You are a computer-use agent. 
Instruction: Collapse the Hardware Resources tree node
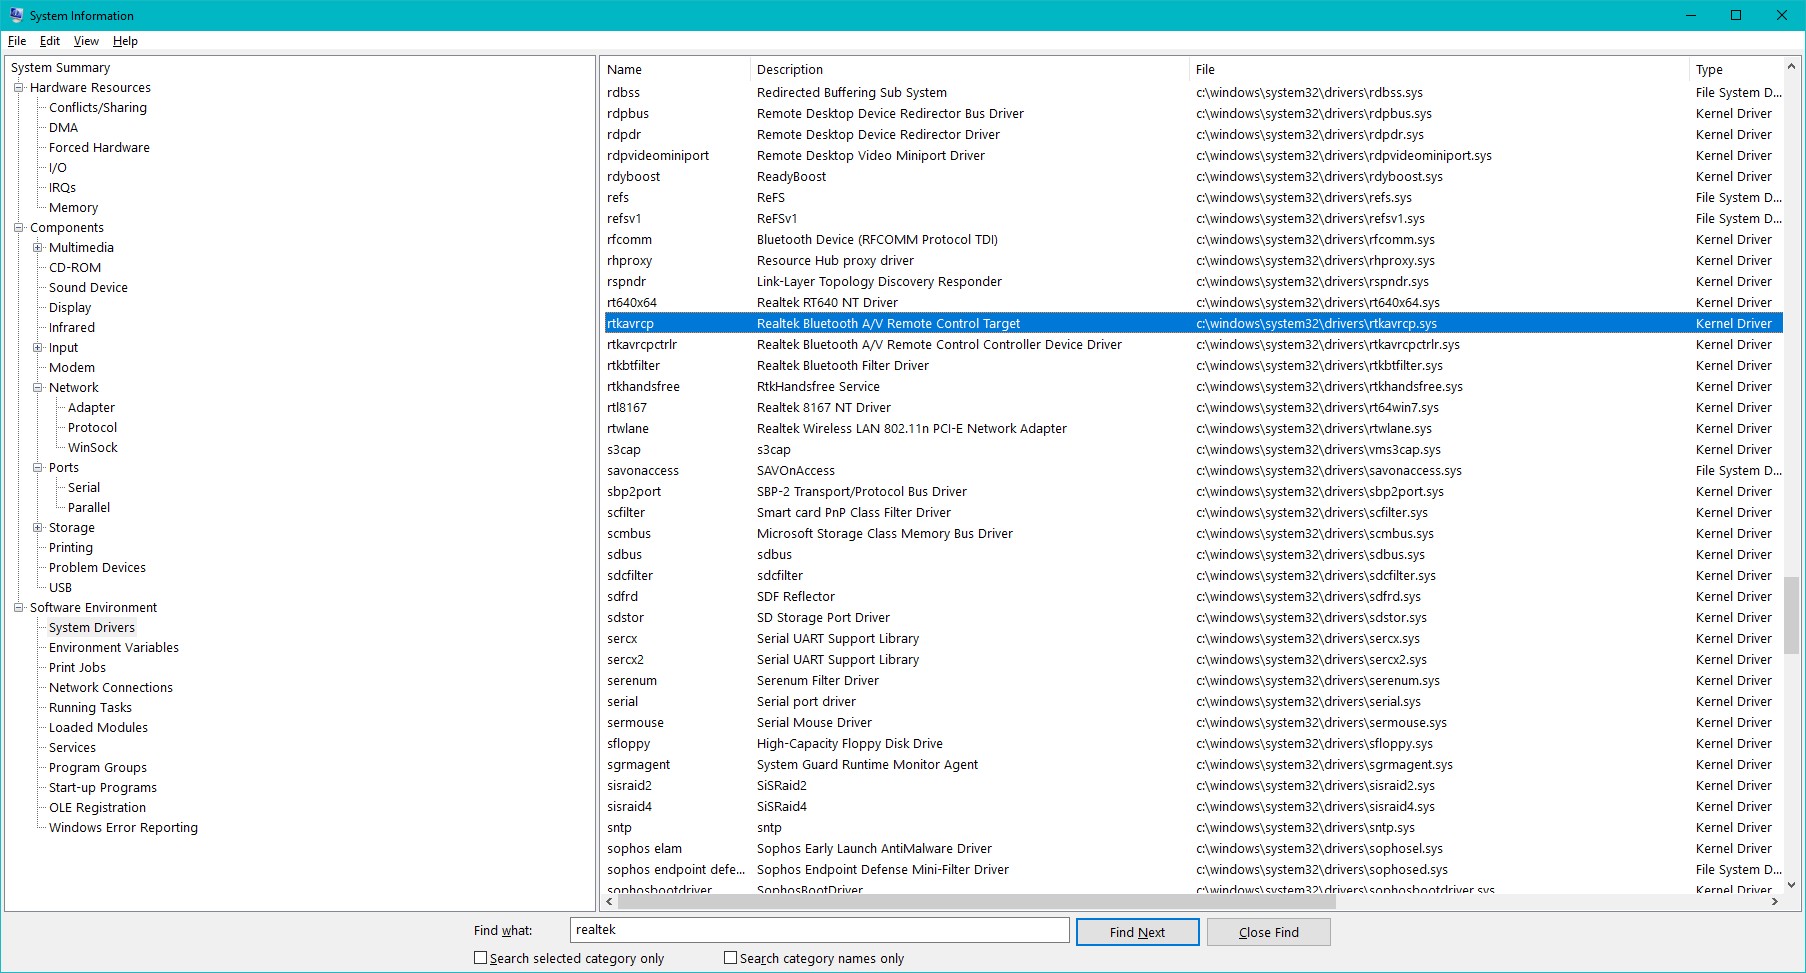coord(18,88)
